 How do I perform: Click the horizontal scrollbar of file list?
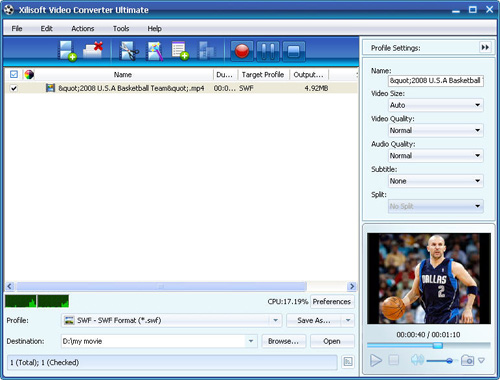pyautogui.click(x=162, y=286)
